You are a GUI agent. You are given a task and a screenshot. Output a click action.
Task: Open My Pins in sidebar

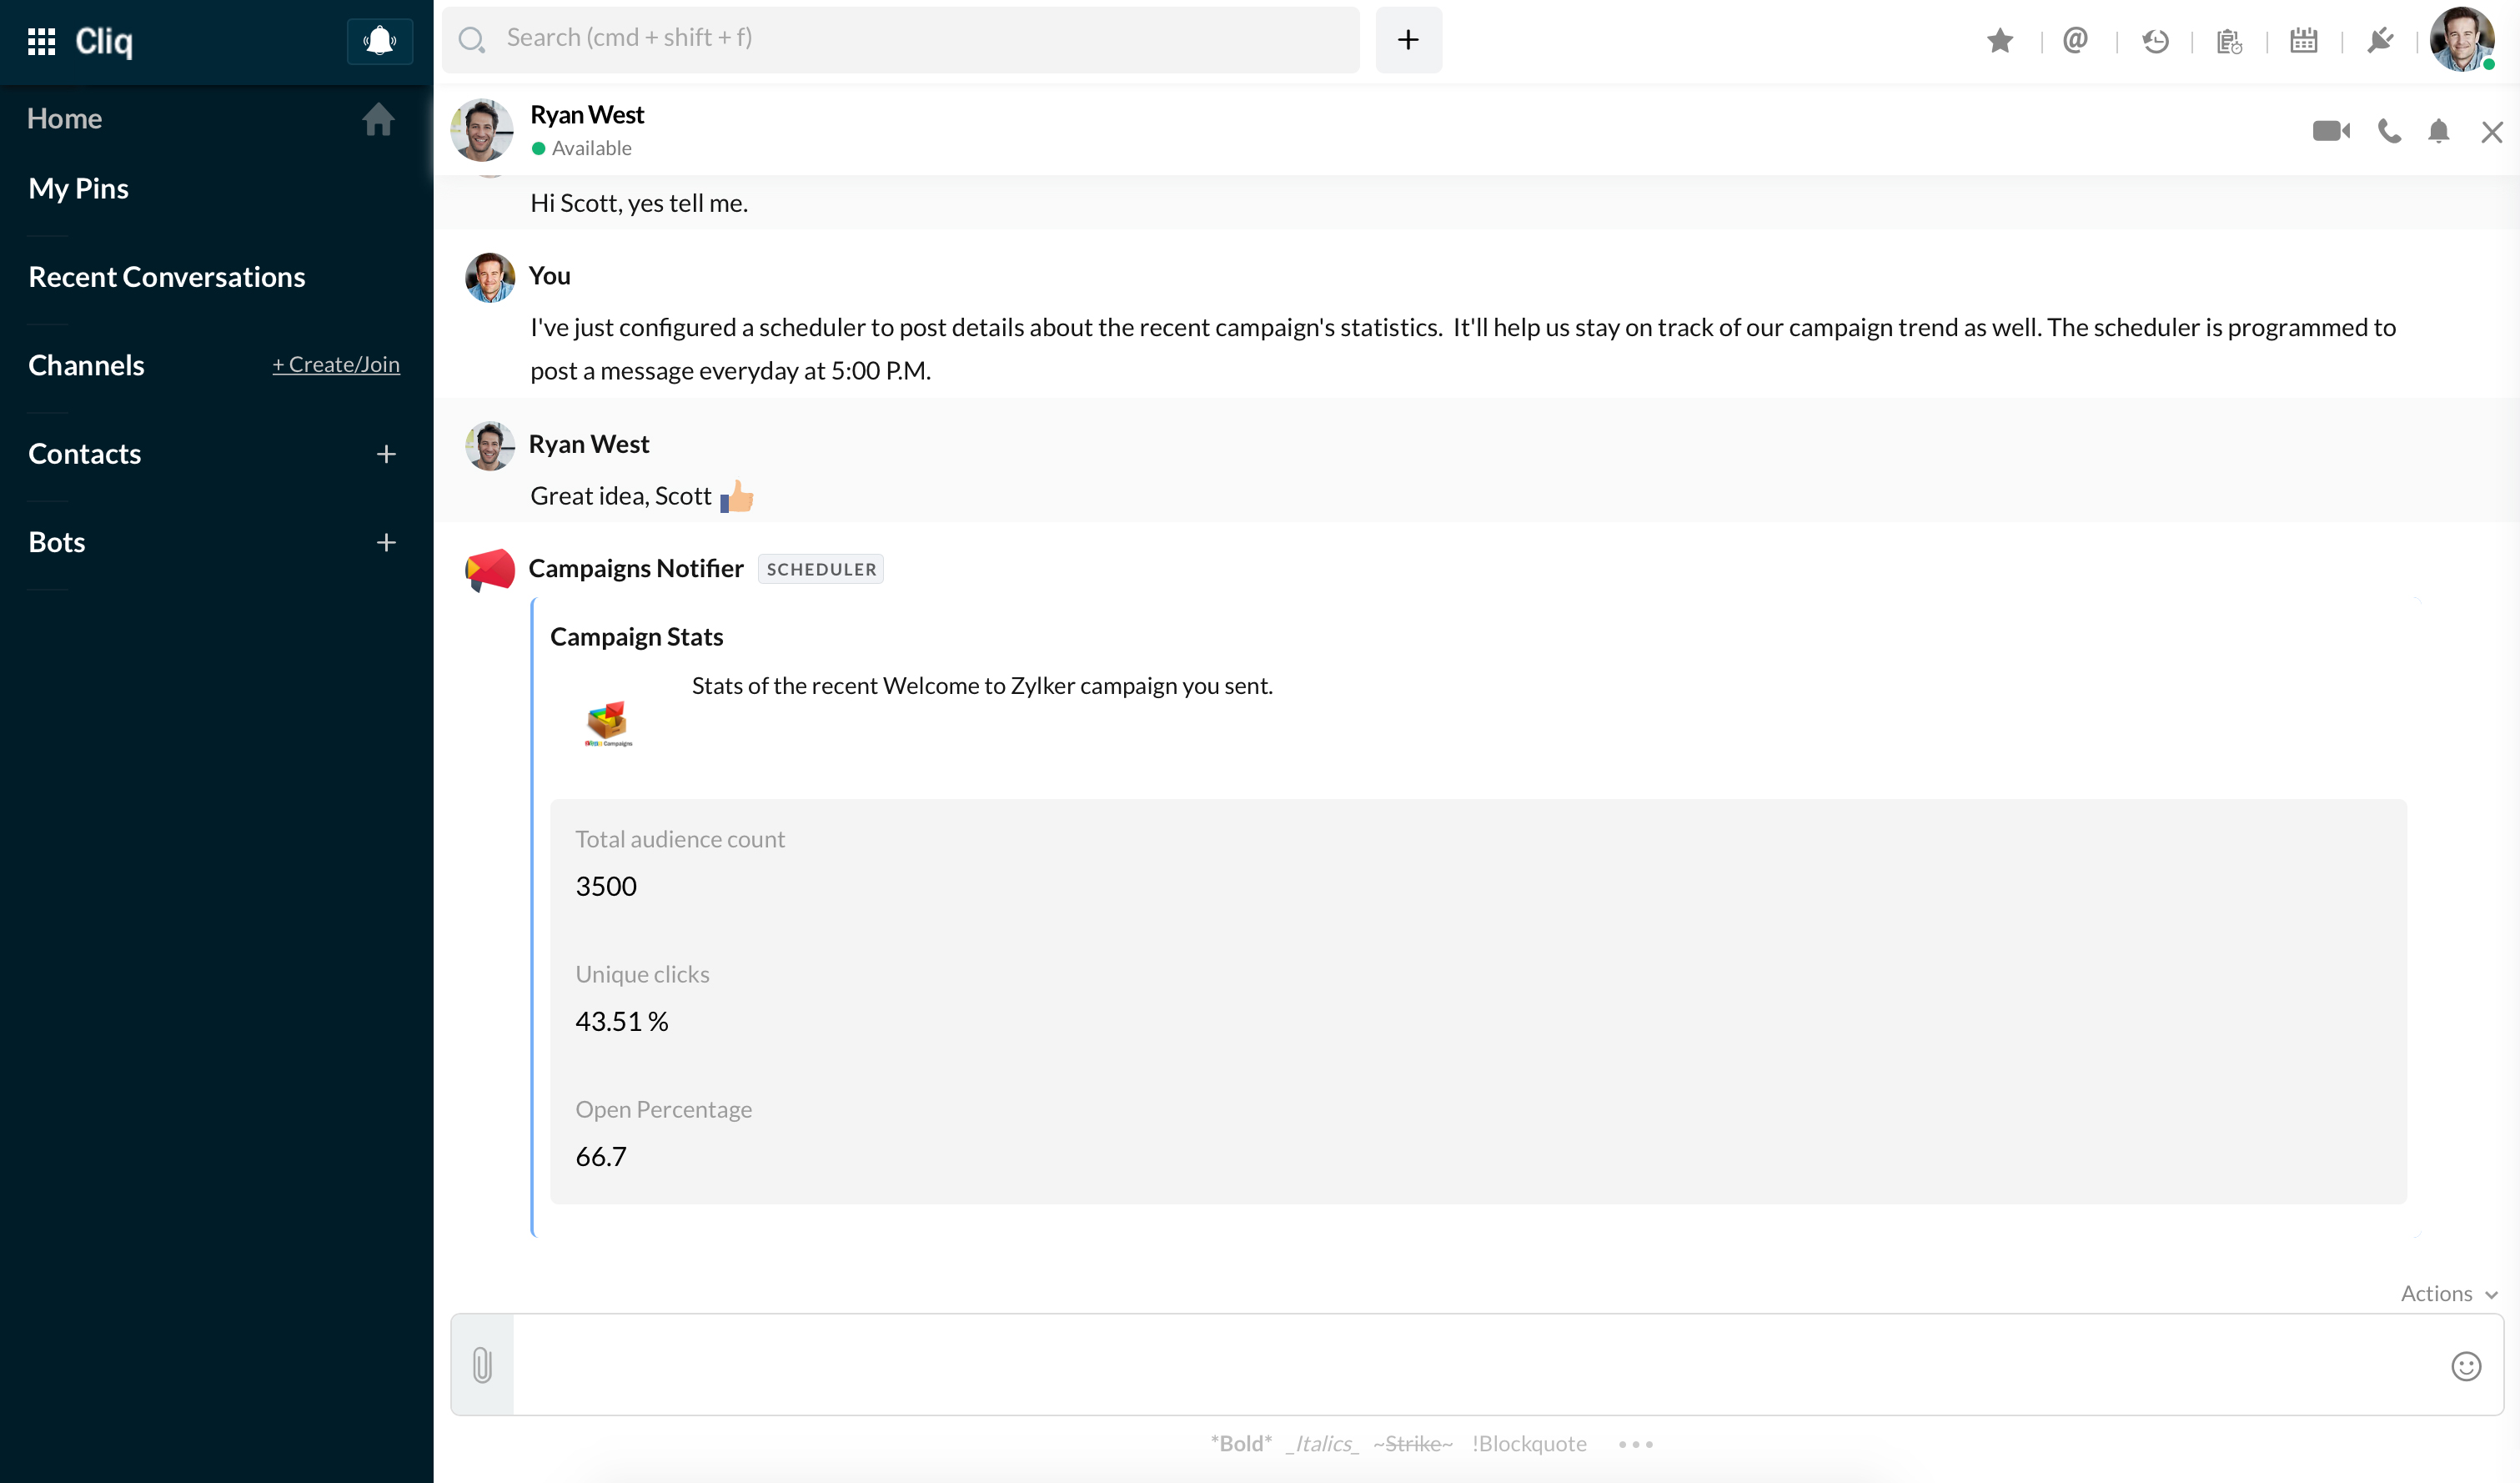pyautogui.click(x=78, y=189)
